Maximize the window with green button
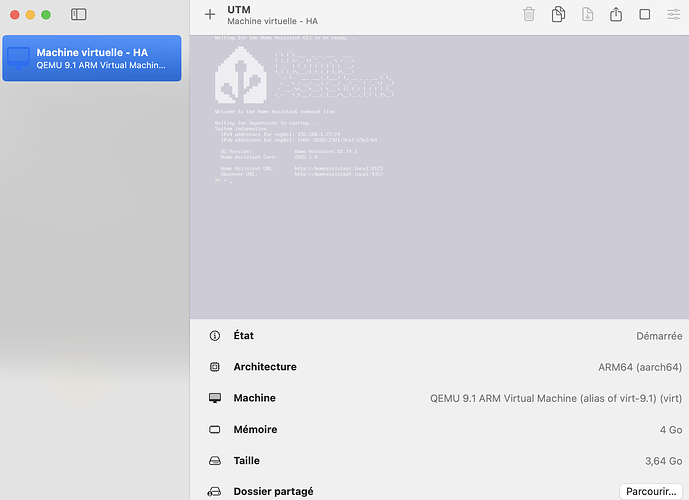The width and height of the screenshot is (689, 500). point(46,14)
